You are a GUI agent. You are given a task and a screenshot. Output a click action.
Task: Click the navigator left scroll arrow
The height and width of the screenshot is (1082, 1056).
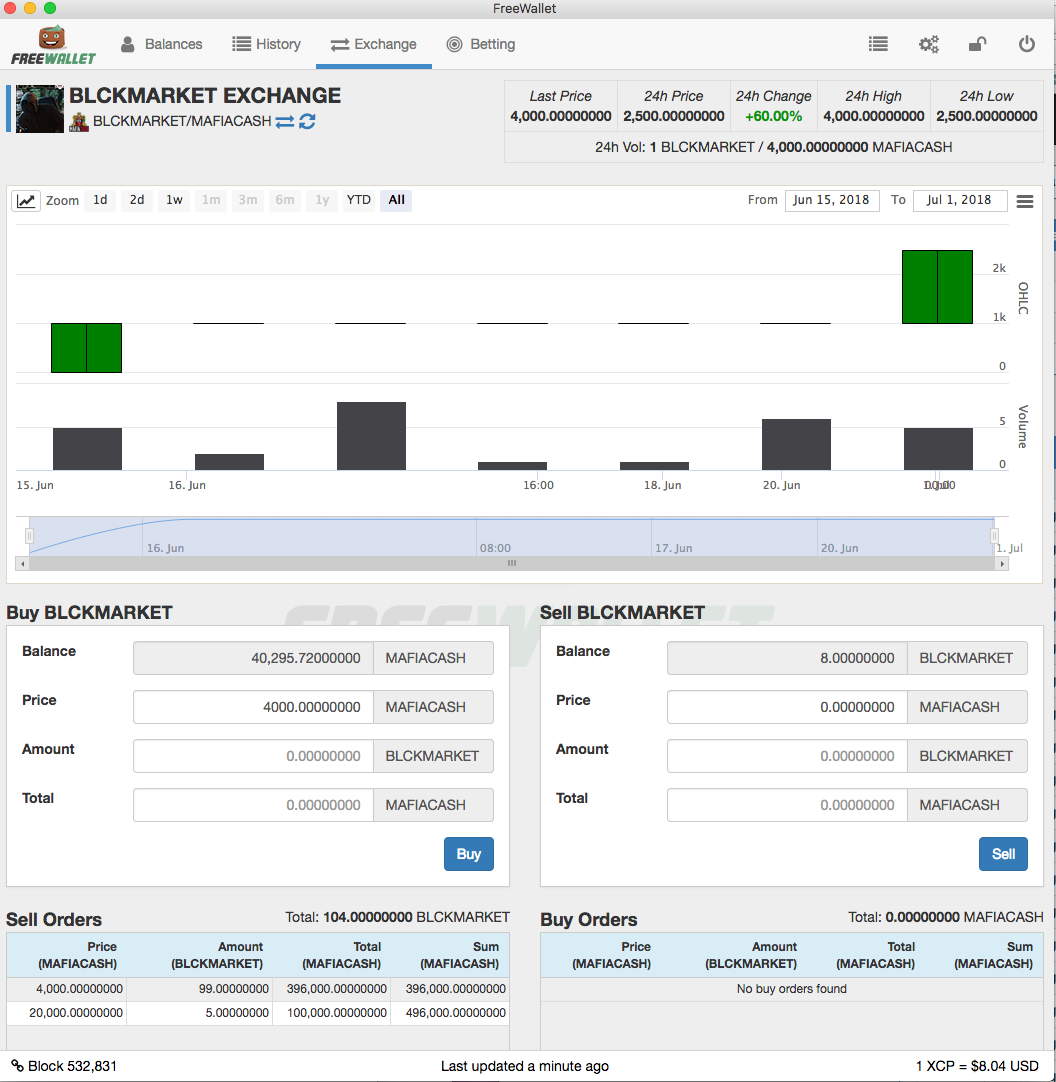[x=23, y=564]
